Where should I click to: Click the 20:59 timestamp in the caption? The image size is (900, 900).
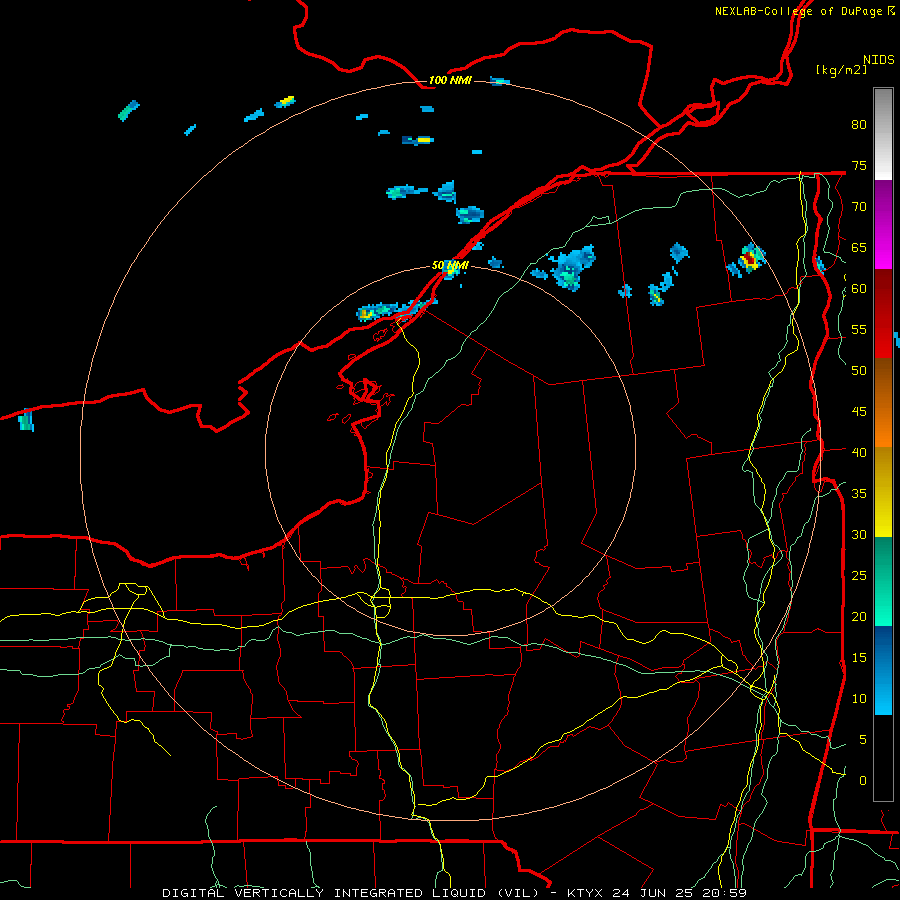point(722,893)
